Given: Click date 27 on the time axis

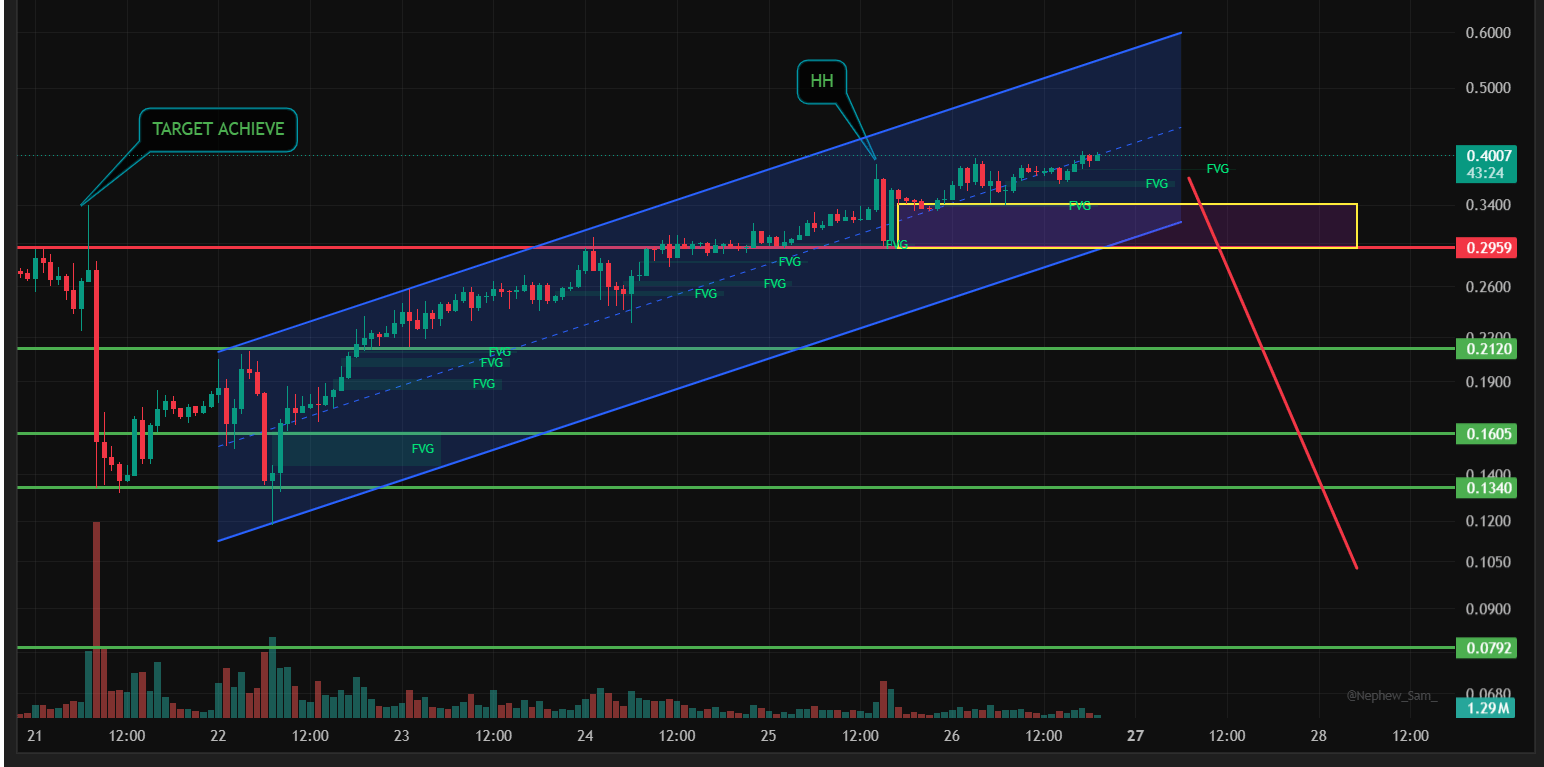Looking at the screenshot, I should point(1135,737).
